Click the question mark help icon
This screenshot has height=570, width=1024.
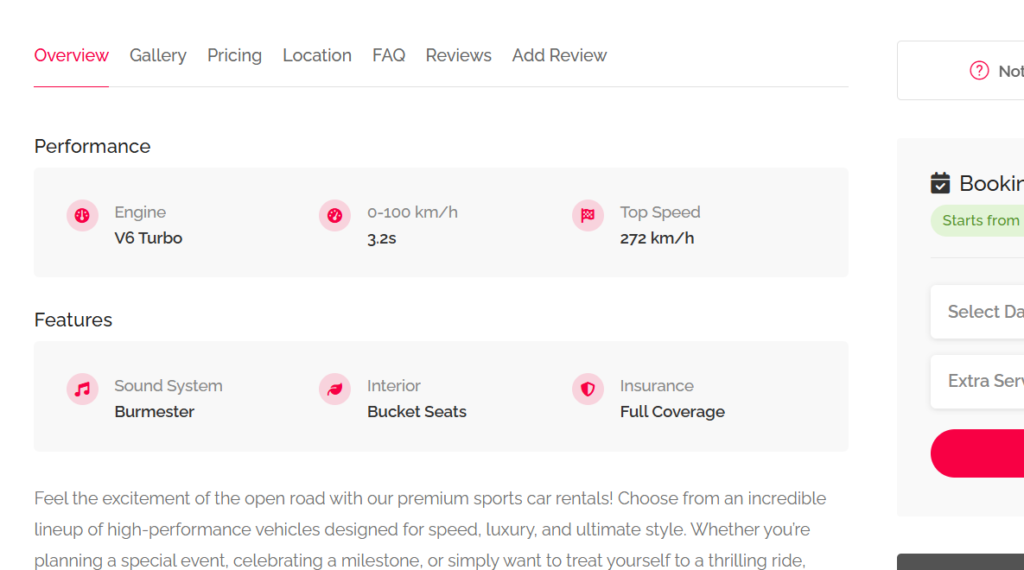979,71
